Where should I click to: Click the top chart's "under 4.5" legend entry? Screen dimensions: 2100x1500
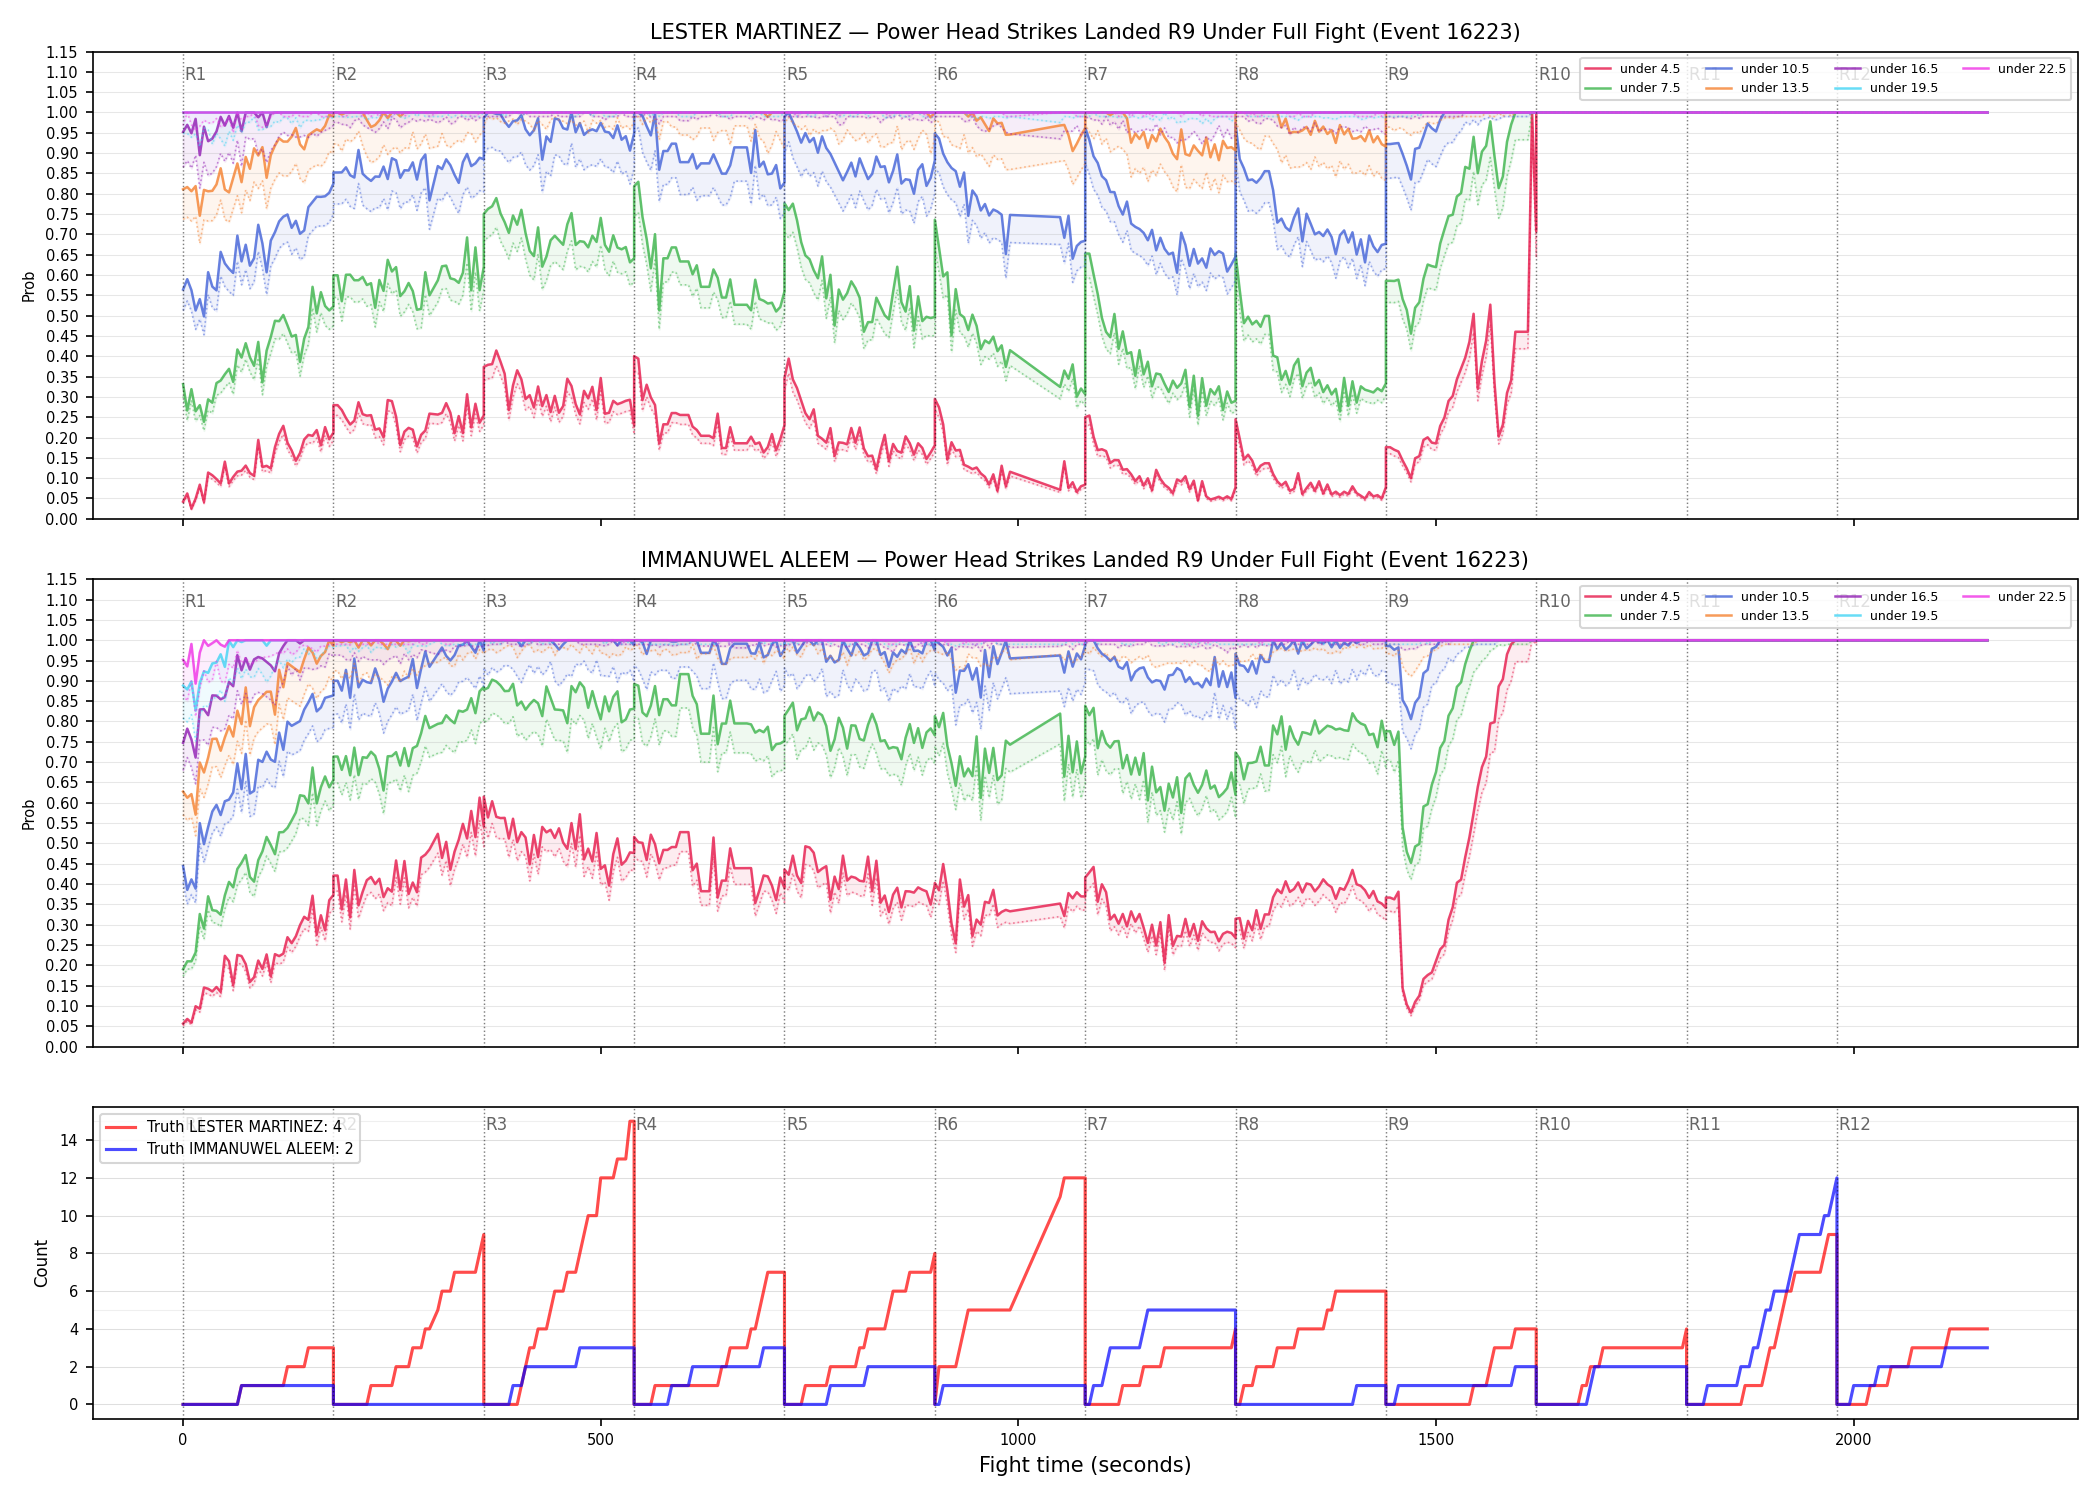tap(1633, 69)
